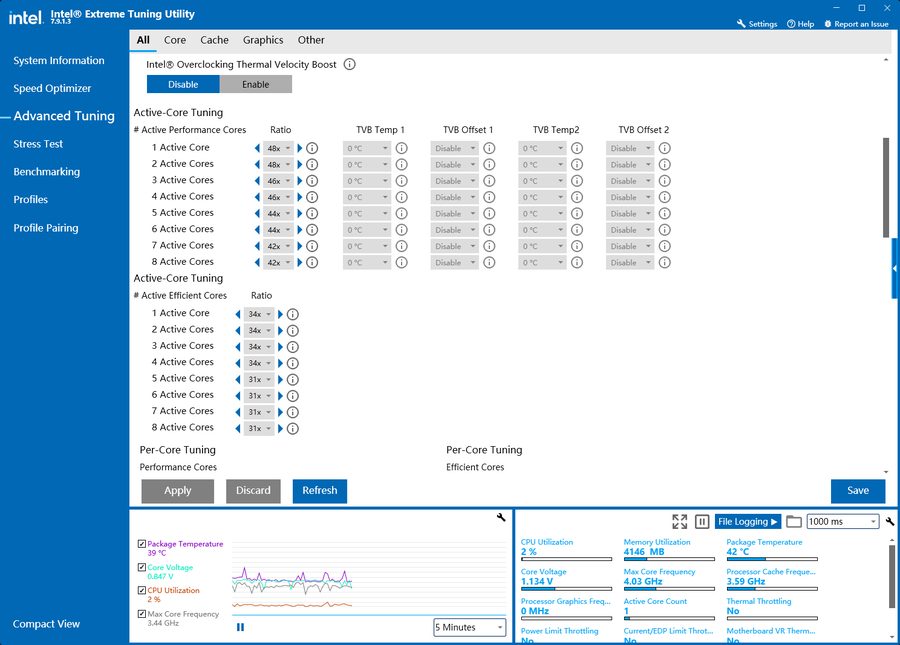Viewport: 900px width, 645px height.
Task: Save the current tuning profile
Action: coord(858,491)
